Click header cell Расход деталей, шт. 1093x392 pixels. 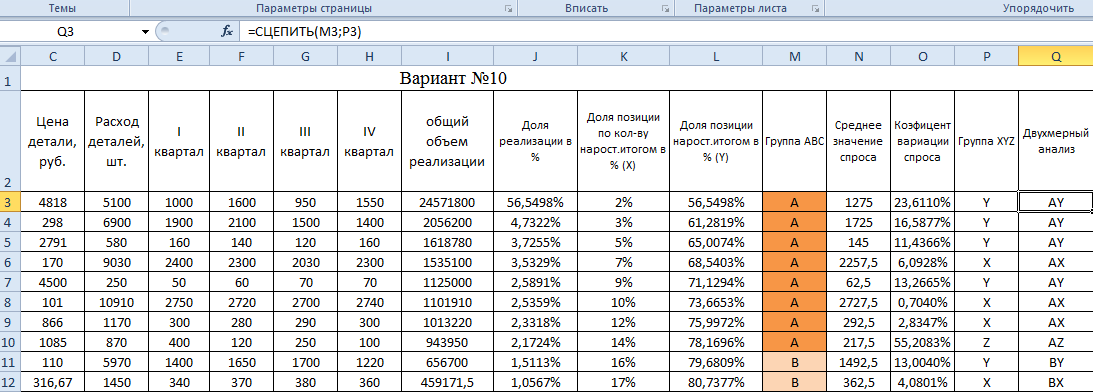116,142
